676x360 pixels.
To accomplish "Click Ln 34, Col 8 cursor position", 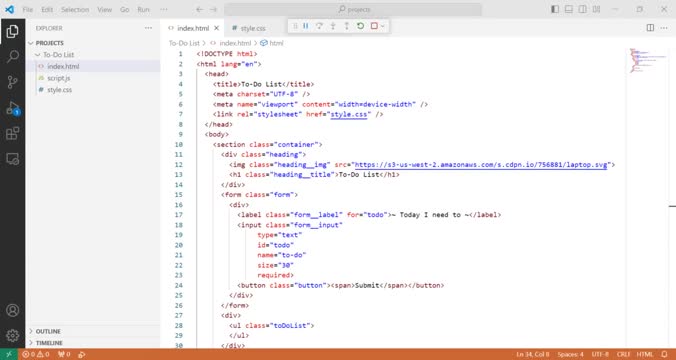I will (533, 354).
